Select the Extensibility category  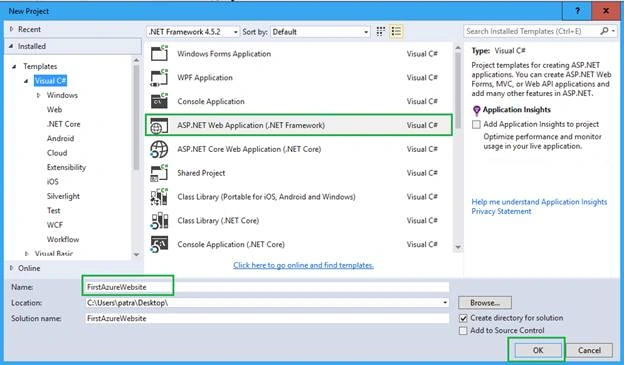coord(66,167)
